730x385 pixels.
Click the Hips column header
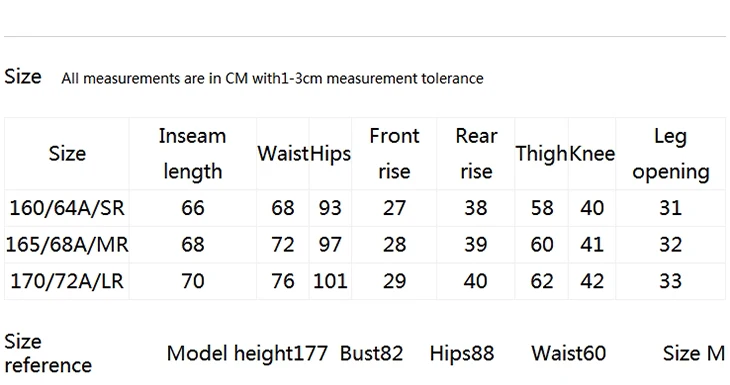point(330,154)
